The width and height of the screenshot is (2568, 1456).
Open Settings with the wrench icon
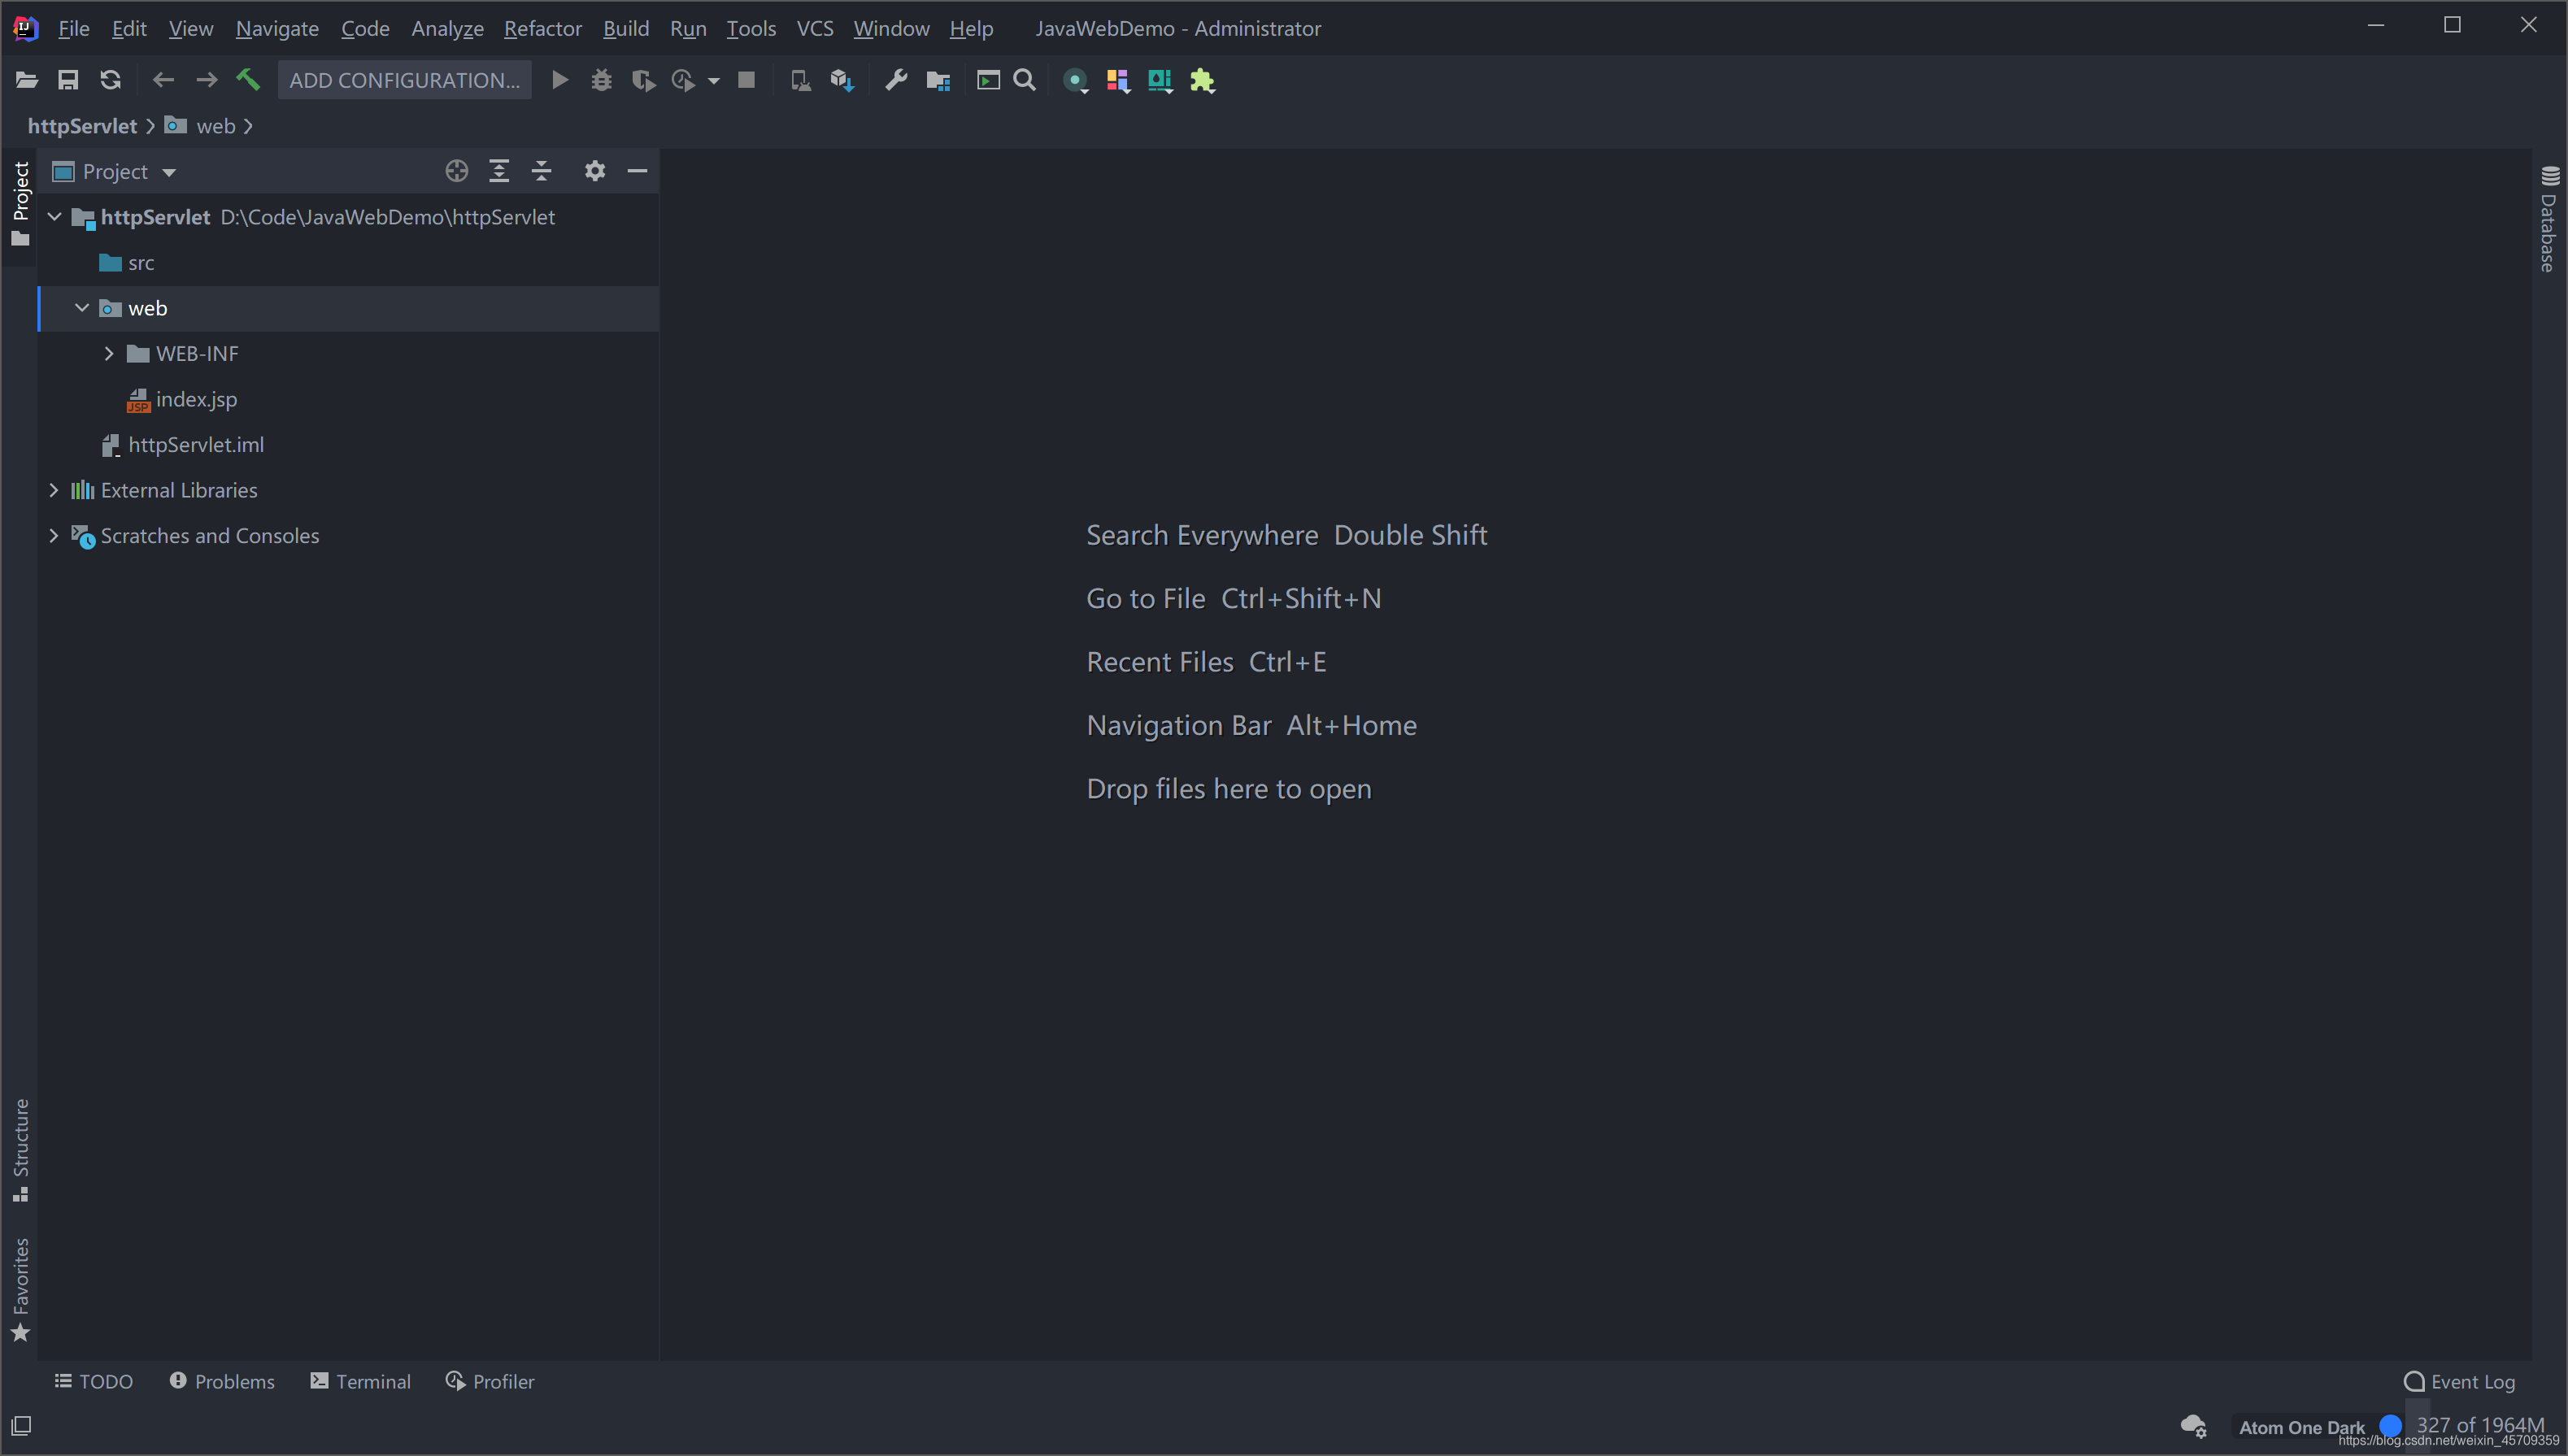tap(896, 80)
